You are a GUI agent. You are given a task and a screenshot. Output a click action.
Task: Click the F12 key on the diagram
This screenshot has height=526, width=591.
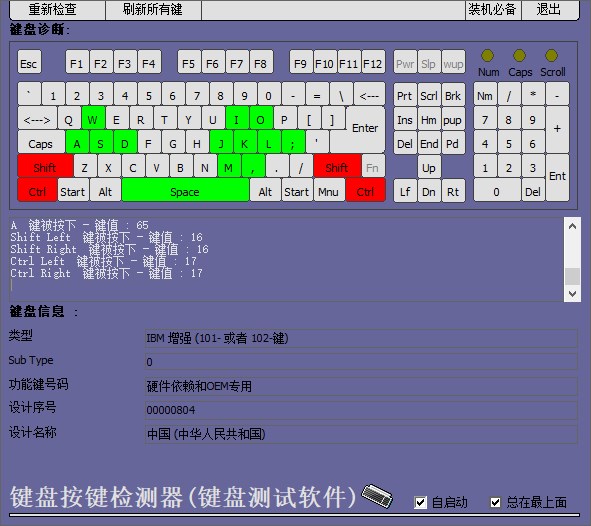coord(373,62)
